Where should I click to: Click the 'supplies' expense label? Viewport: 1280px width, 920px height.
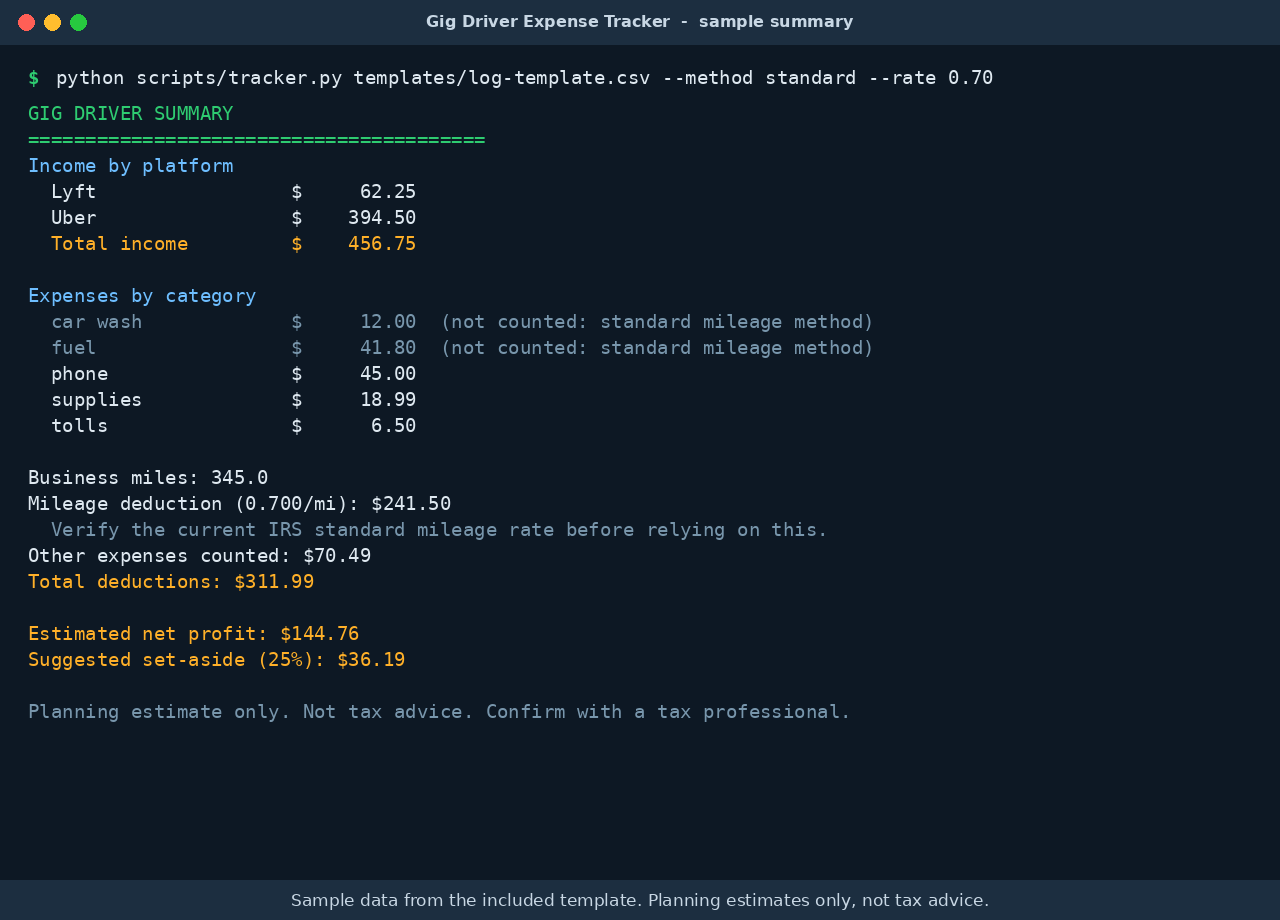click(97, 400)
